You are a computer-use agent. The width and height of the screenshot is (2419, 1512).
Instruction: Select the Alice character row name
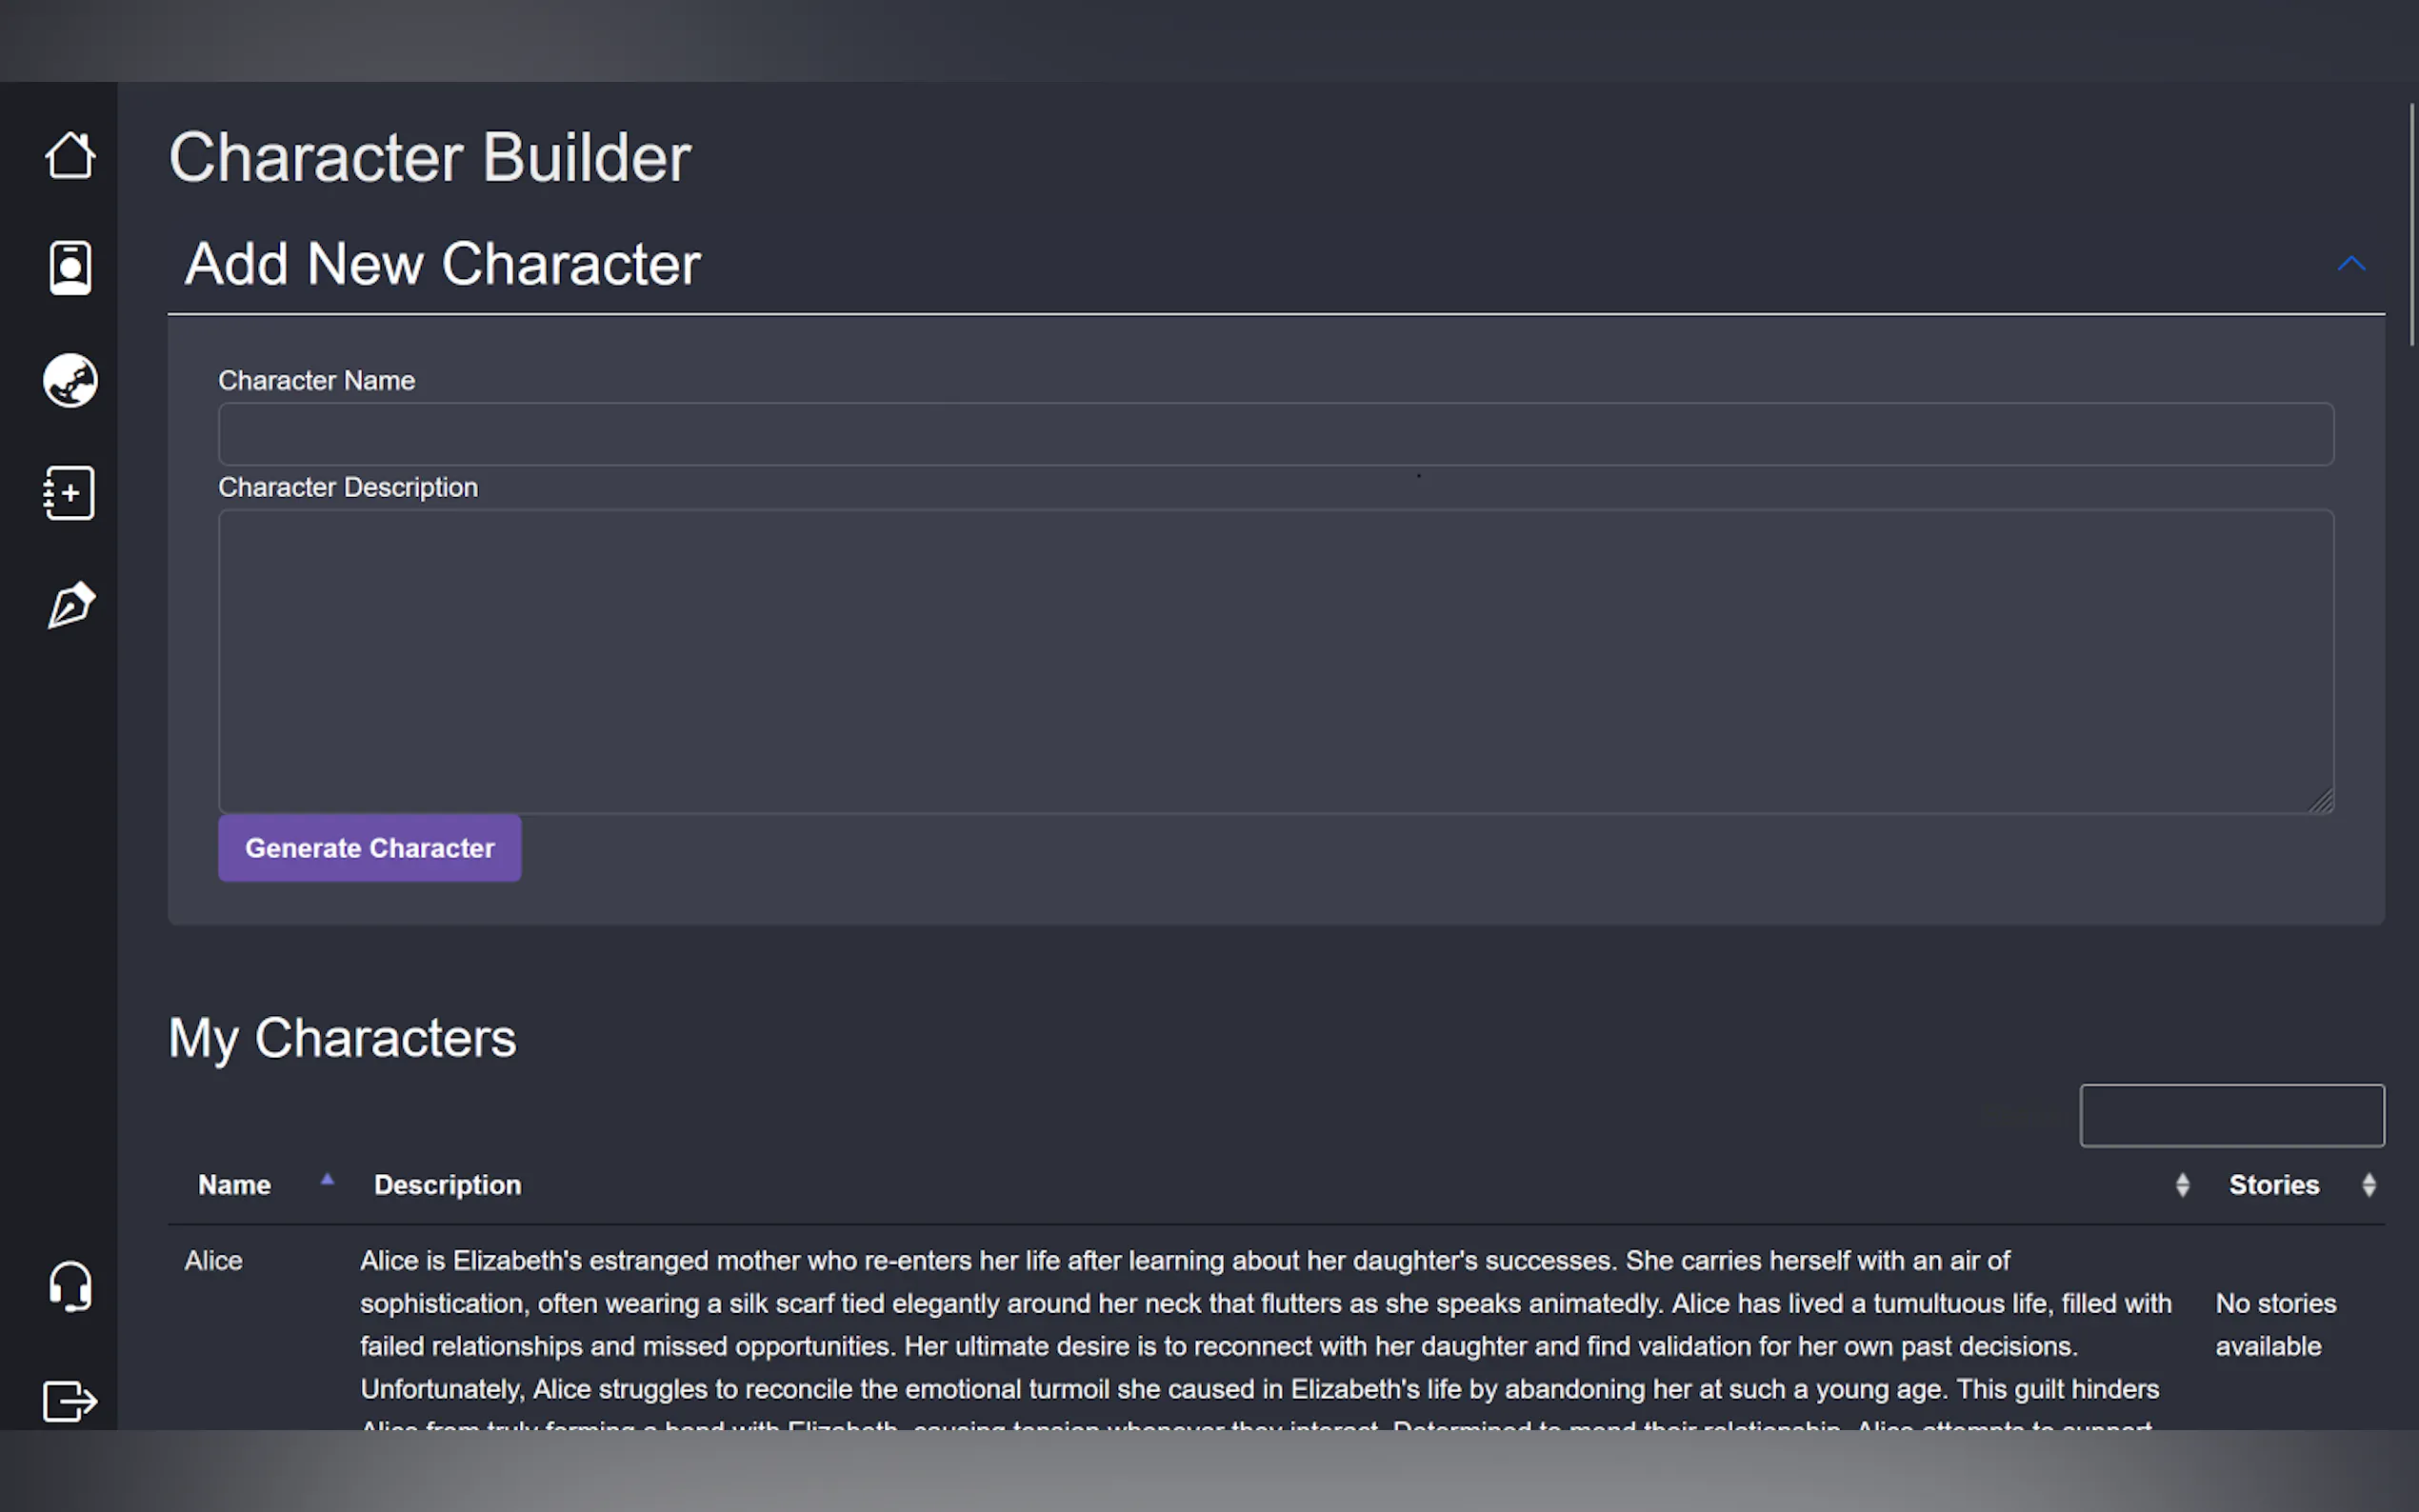(213, 1260)
